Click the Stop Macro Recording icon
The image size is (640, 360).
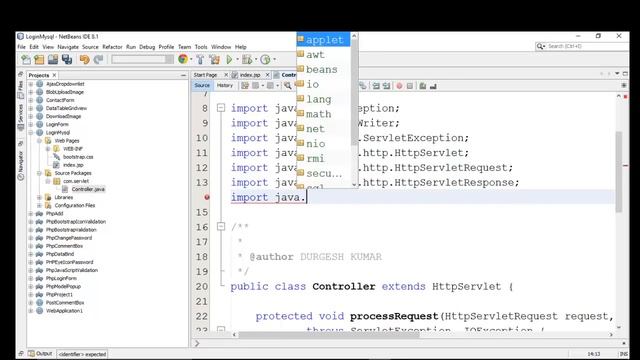tap(410, 86)
